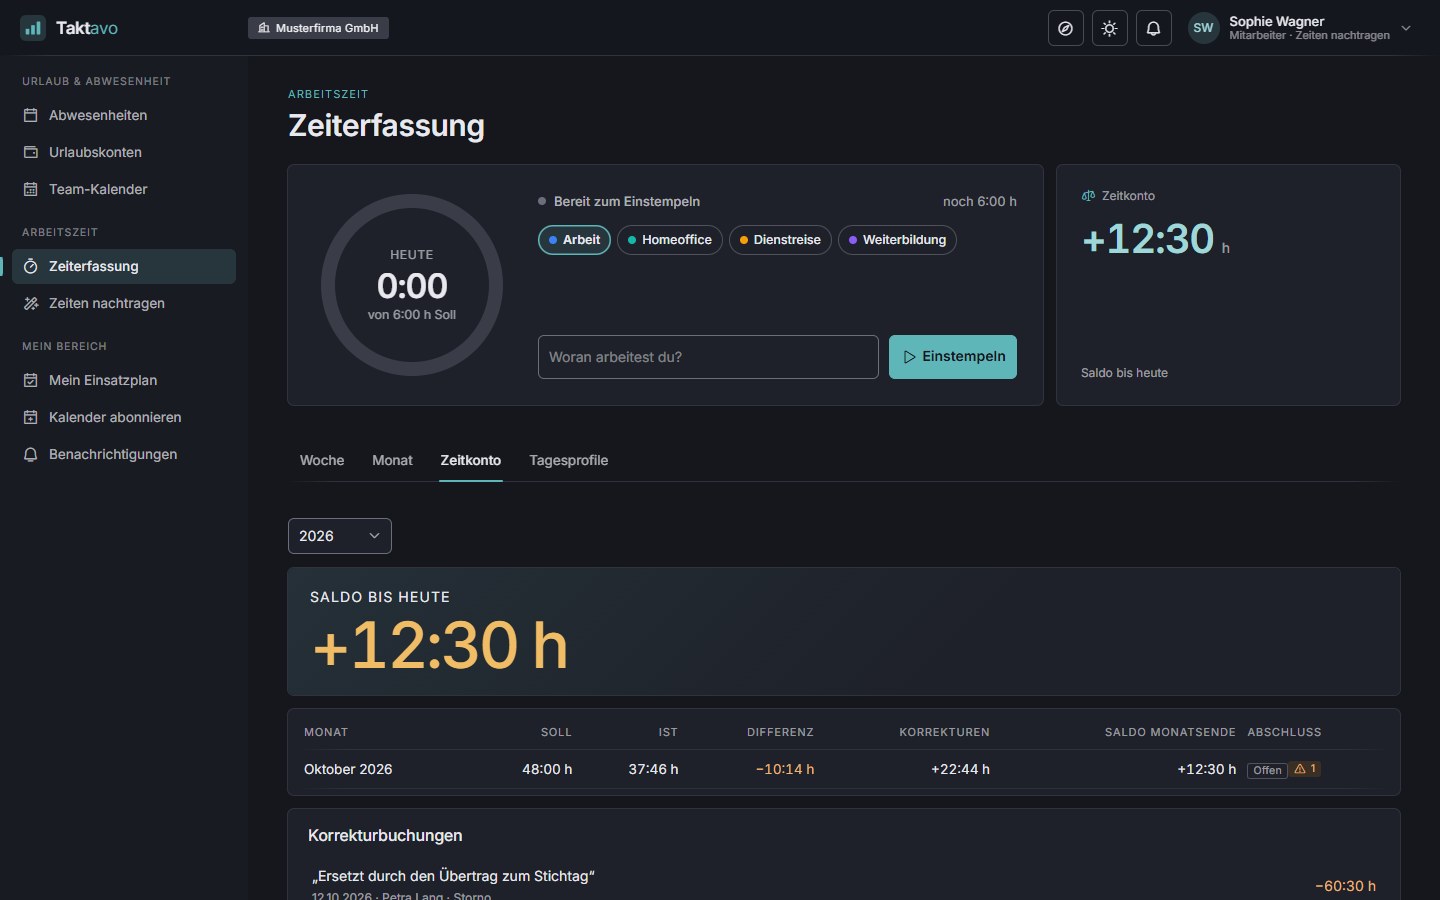Click the Oktober 2026 month cell

pyautogui.click(x=348, y=769)
